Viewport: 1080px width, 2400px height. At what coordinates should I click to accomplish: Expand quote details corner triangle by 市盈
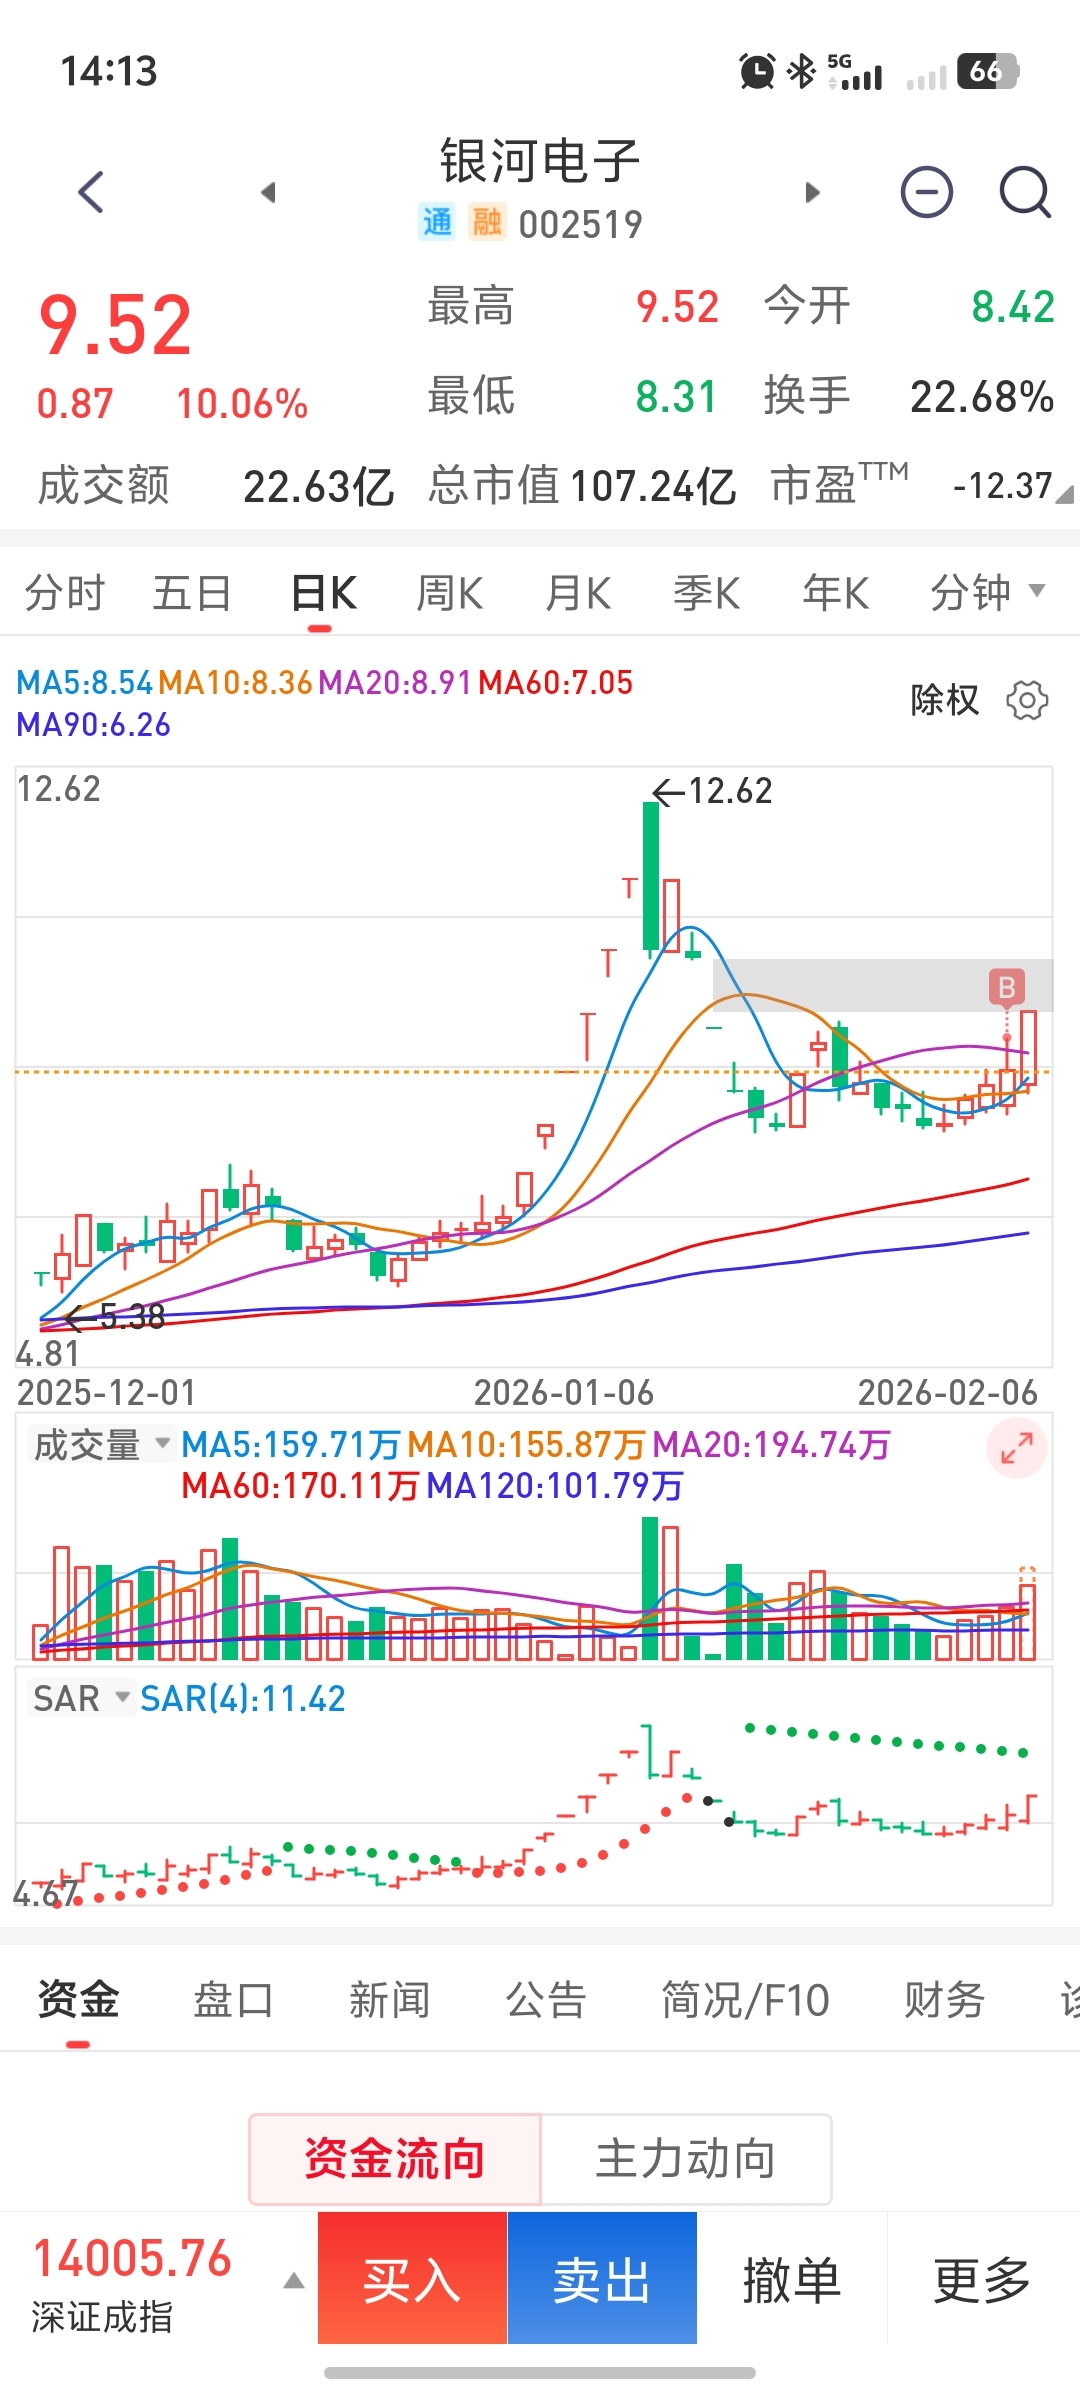point(1065,493)
